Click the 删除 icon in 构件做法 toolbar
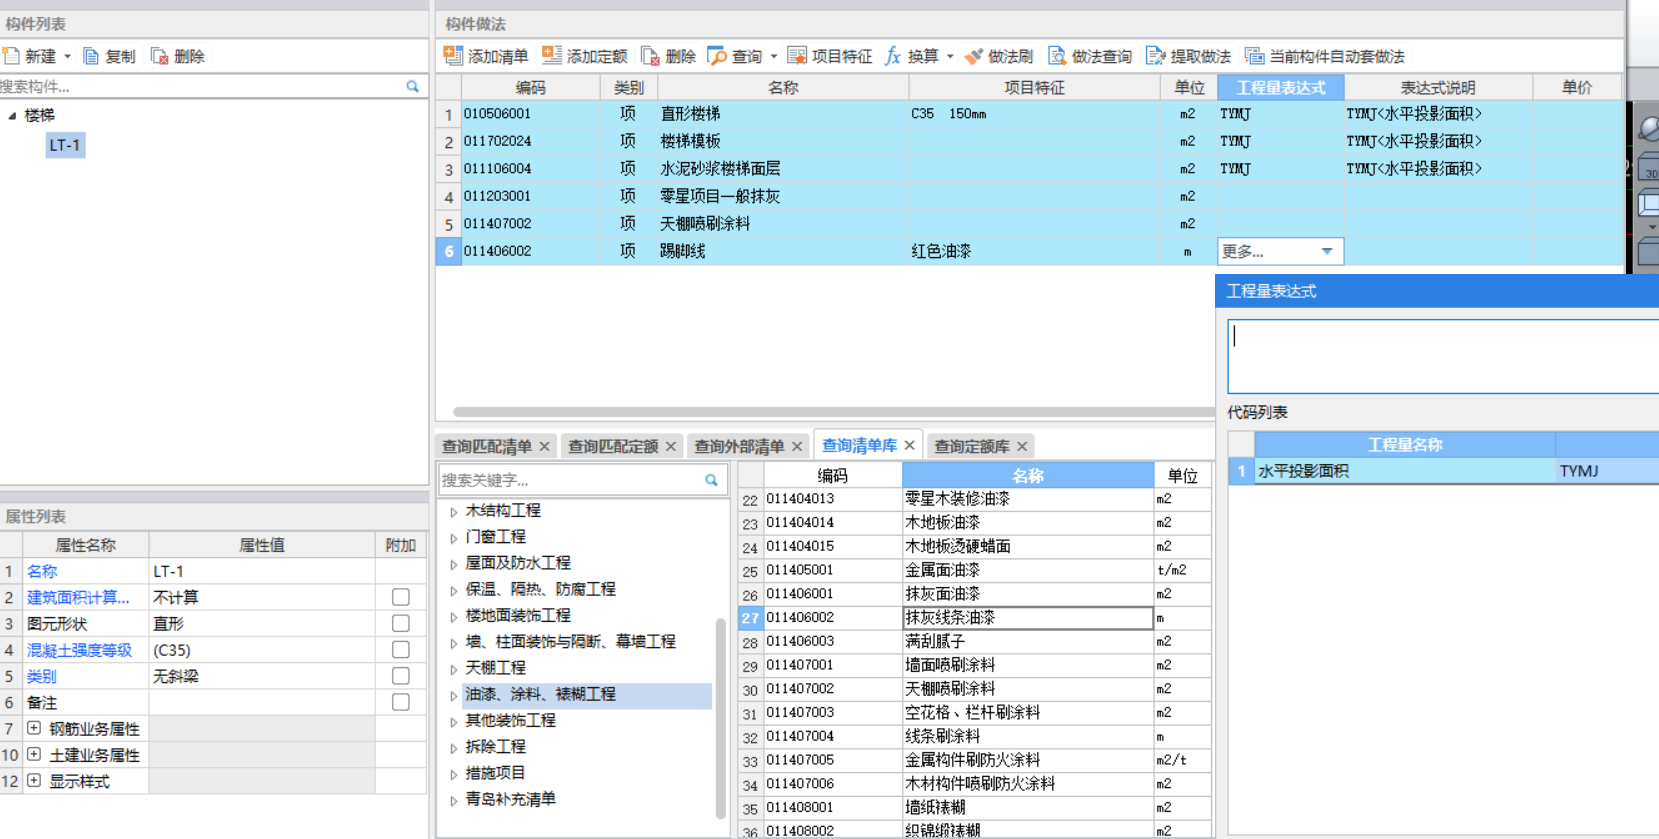1659x839 pixels. click(650, 56)
